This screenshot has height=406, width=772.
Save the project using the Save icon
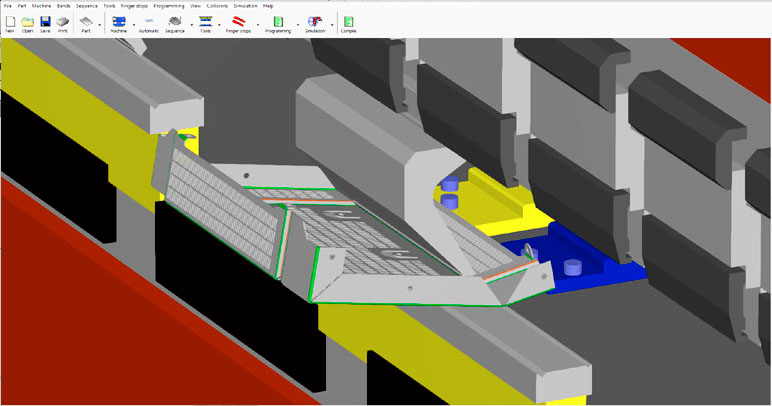(x=45, y=23)
